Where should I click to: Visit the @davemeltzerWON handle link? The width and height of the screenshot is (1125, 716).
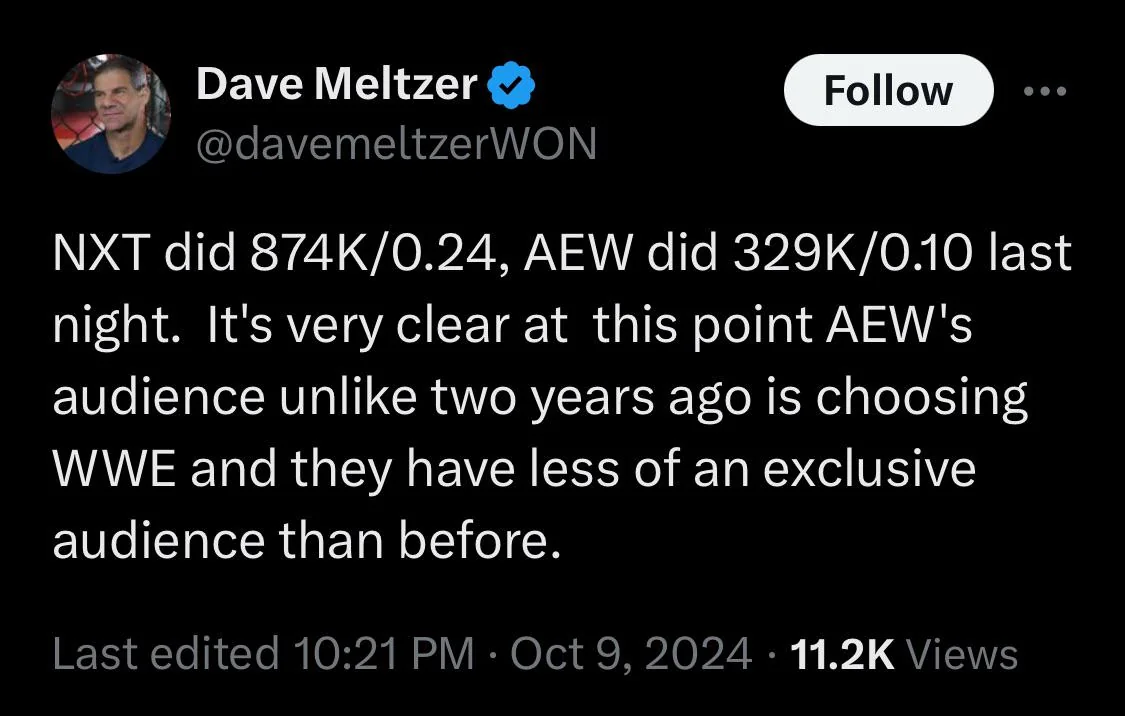(x=396, y=143)
